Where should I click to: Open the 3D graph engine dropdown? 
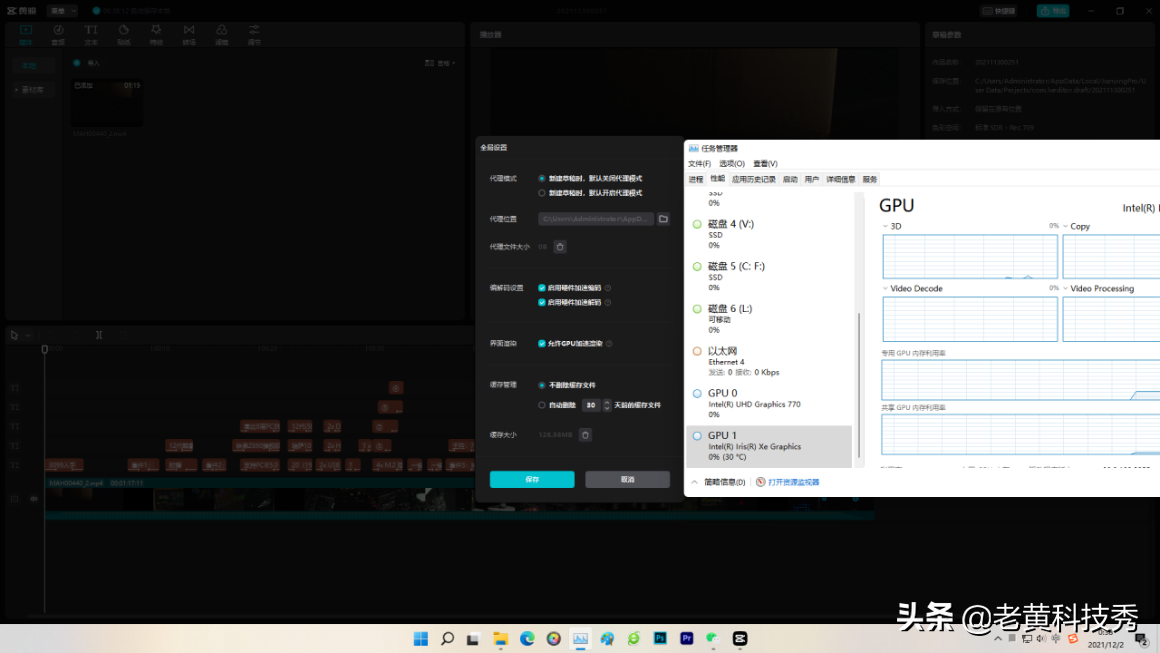point(885,226)
